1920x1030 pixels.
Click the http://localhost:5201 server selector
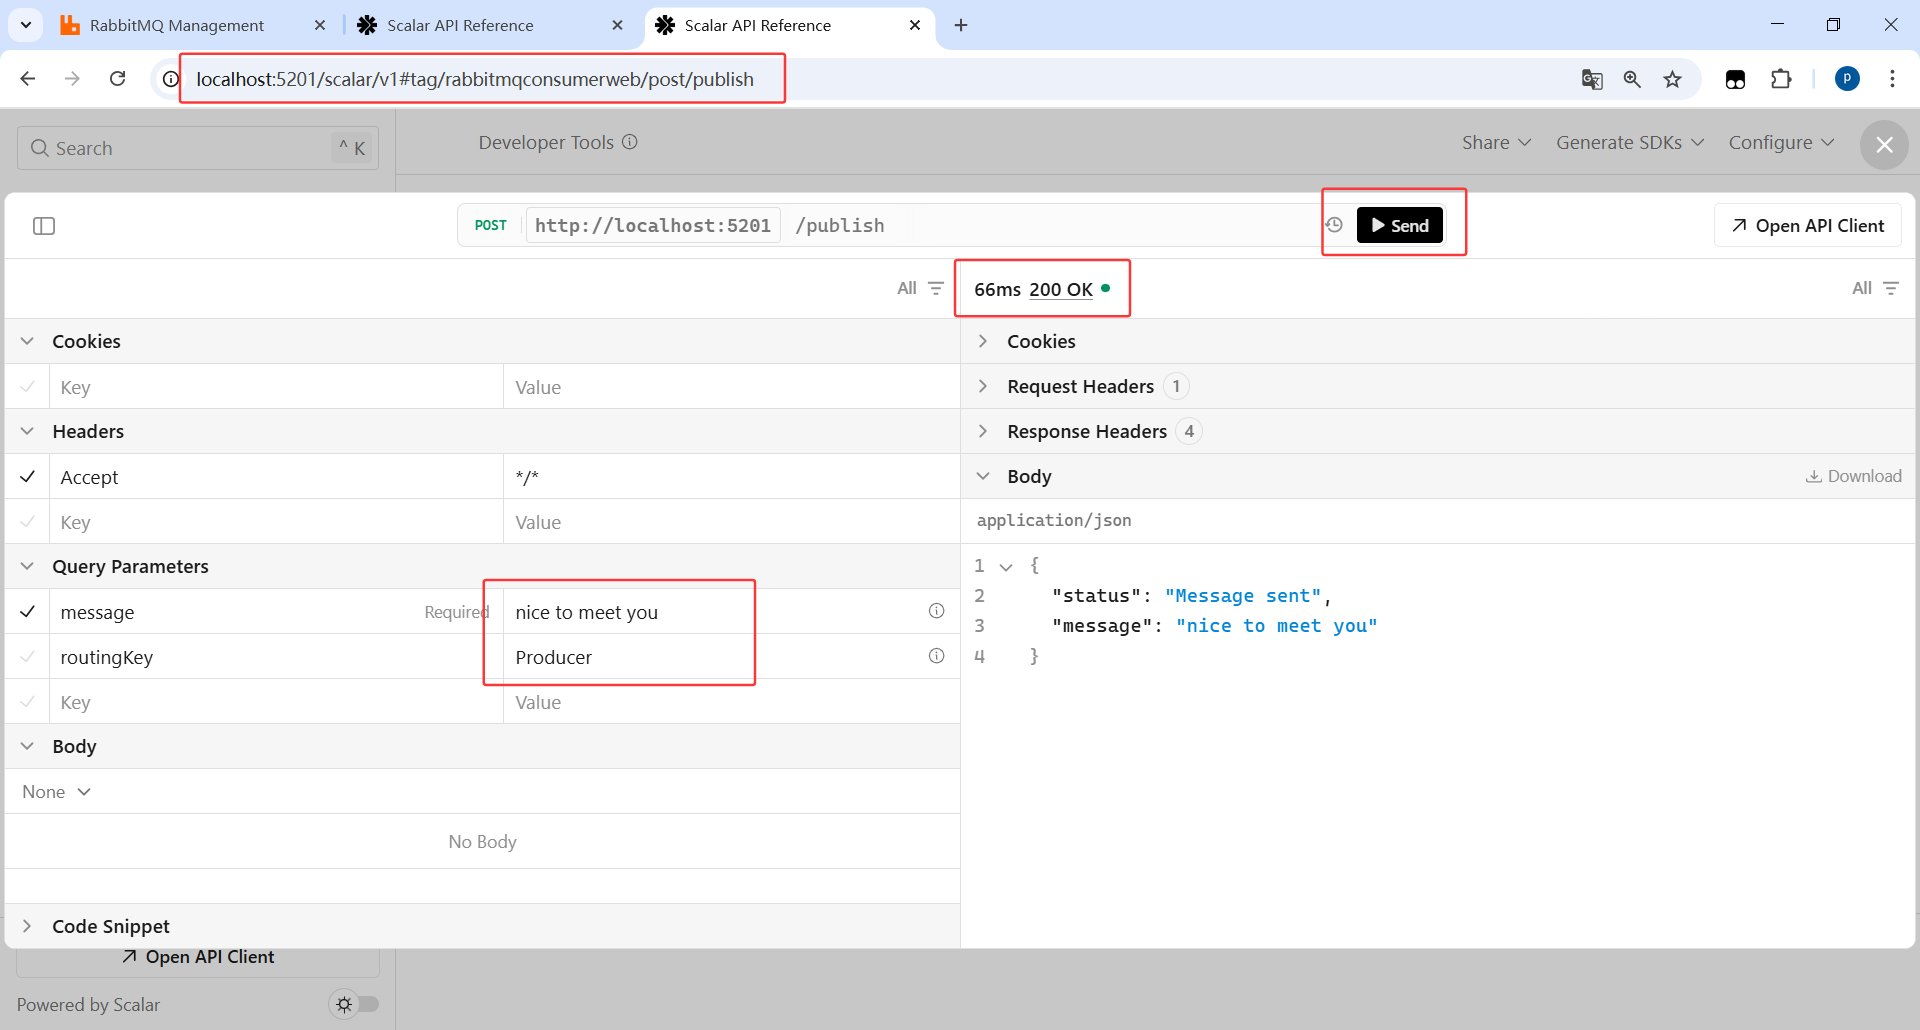653,226
